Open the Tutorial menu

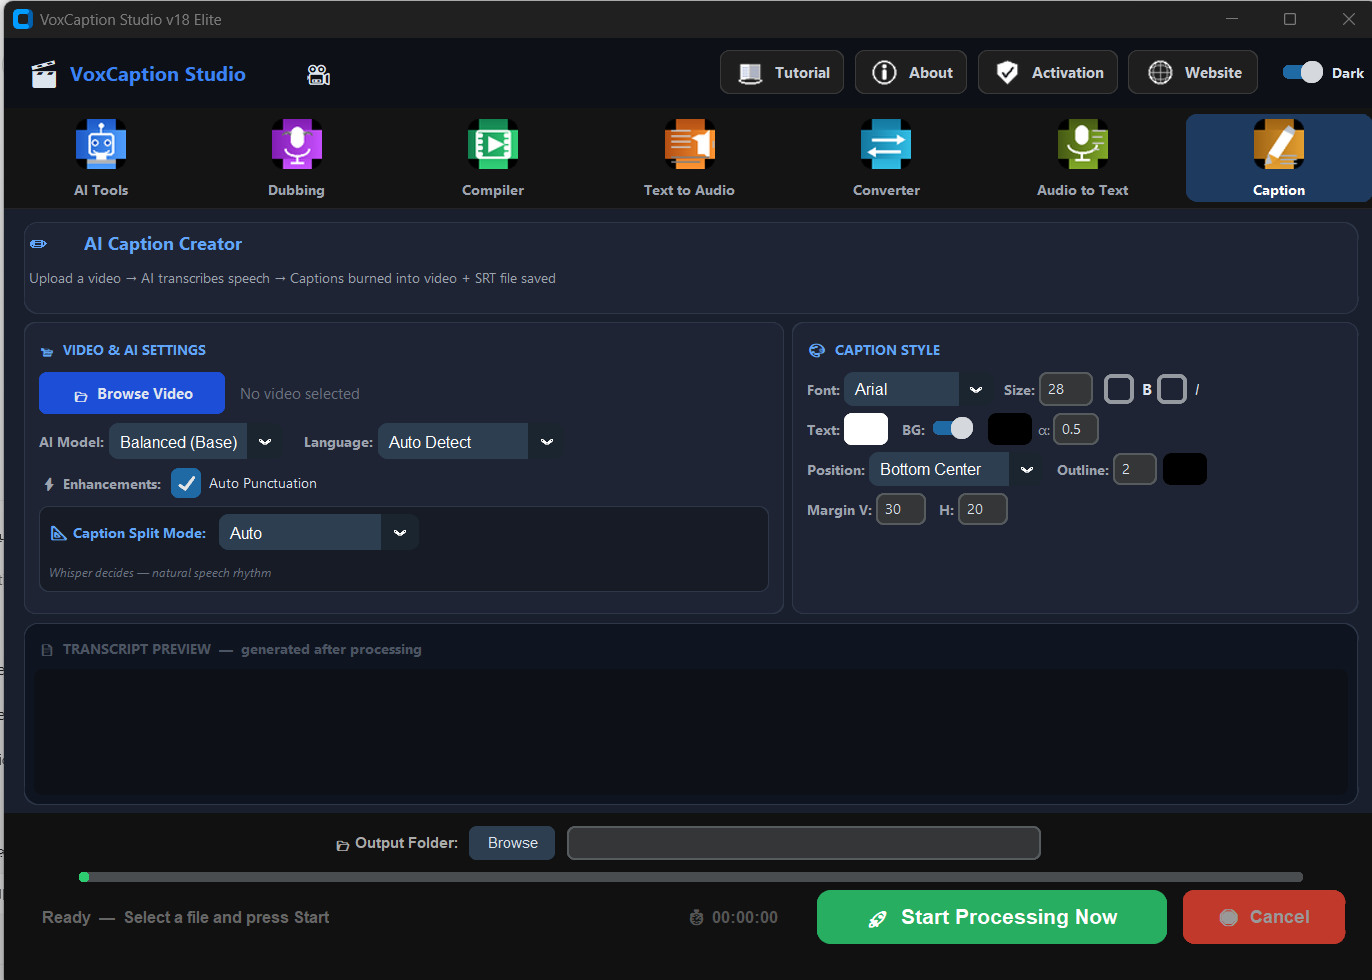pyautogui.click(x=781, y=72)
